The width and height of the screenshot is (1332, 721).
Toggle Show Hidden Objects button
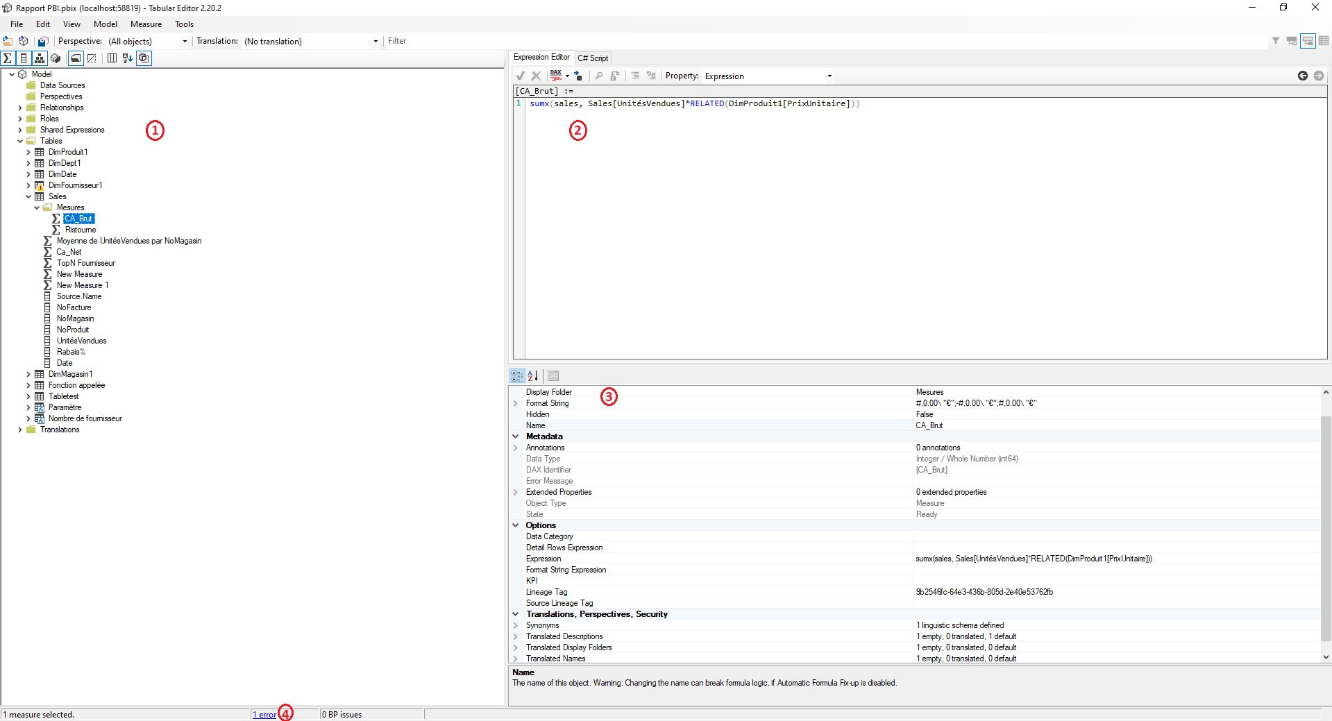point(91,58)
